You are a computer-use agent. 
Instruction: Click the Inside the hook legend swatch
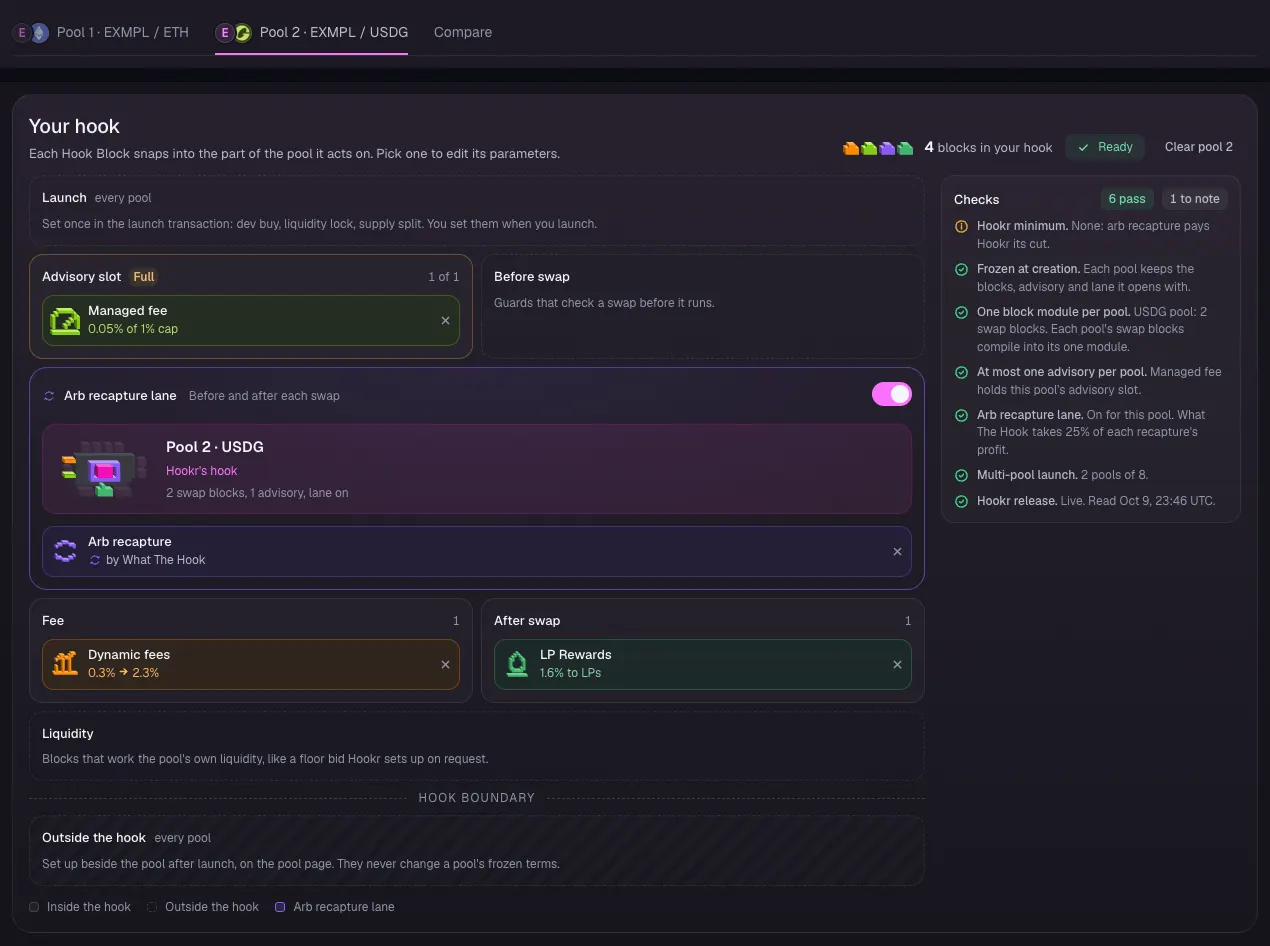pos(34,907)
